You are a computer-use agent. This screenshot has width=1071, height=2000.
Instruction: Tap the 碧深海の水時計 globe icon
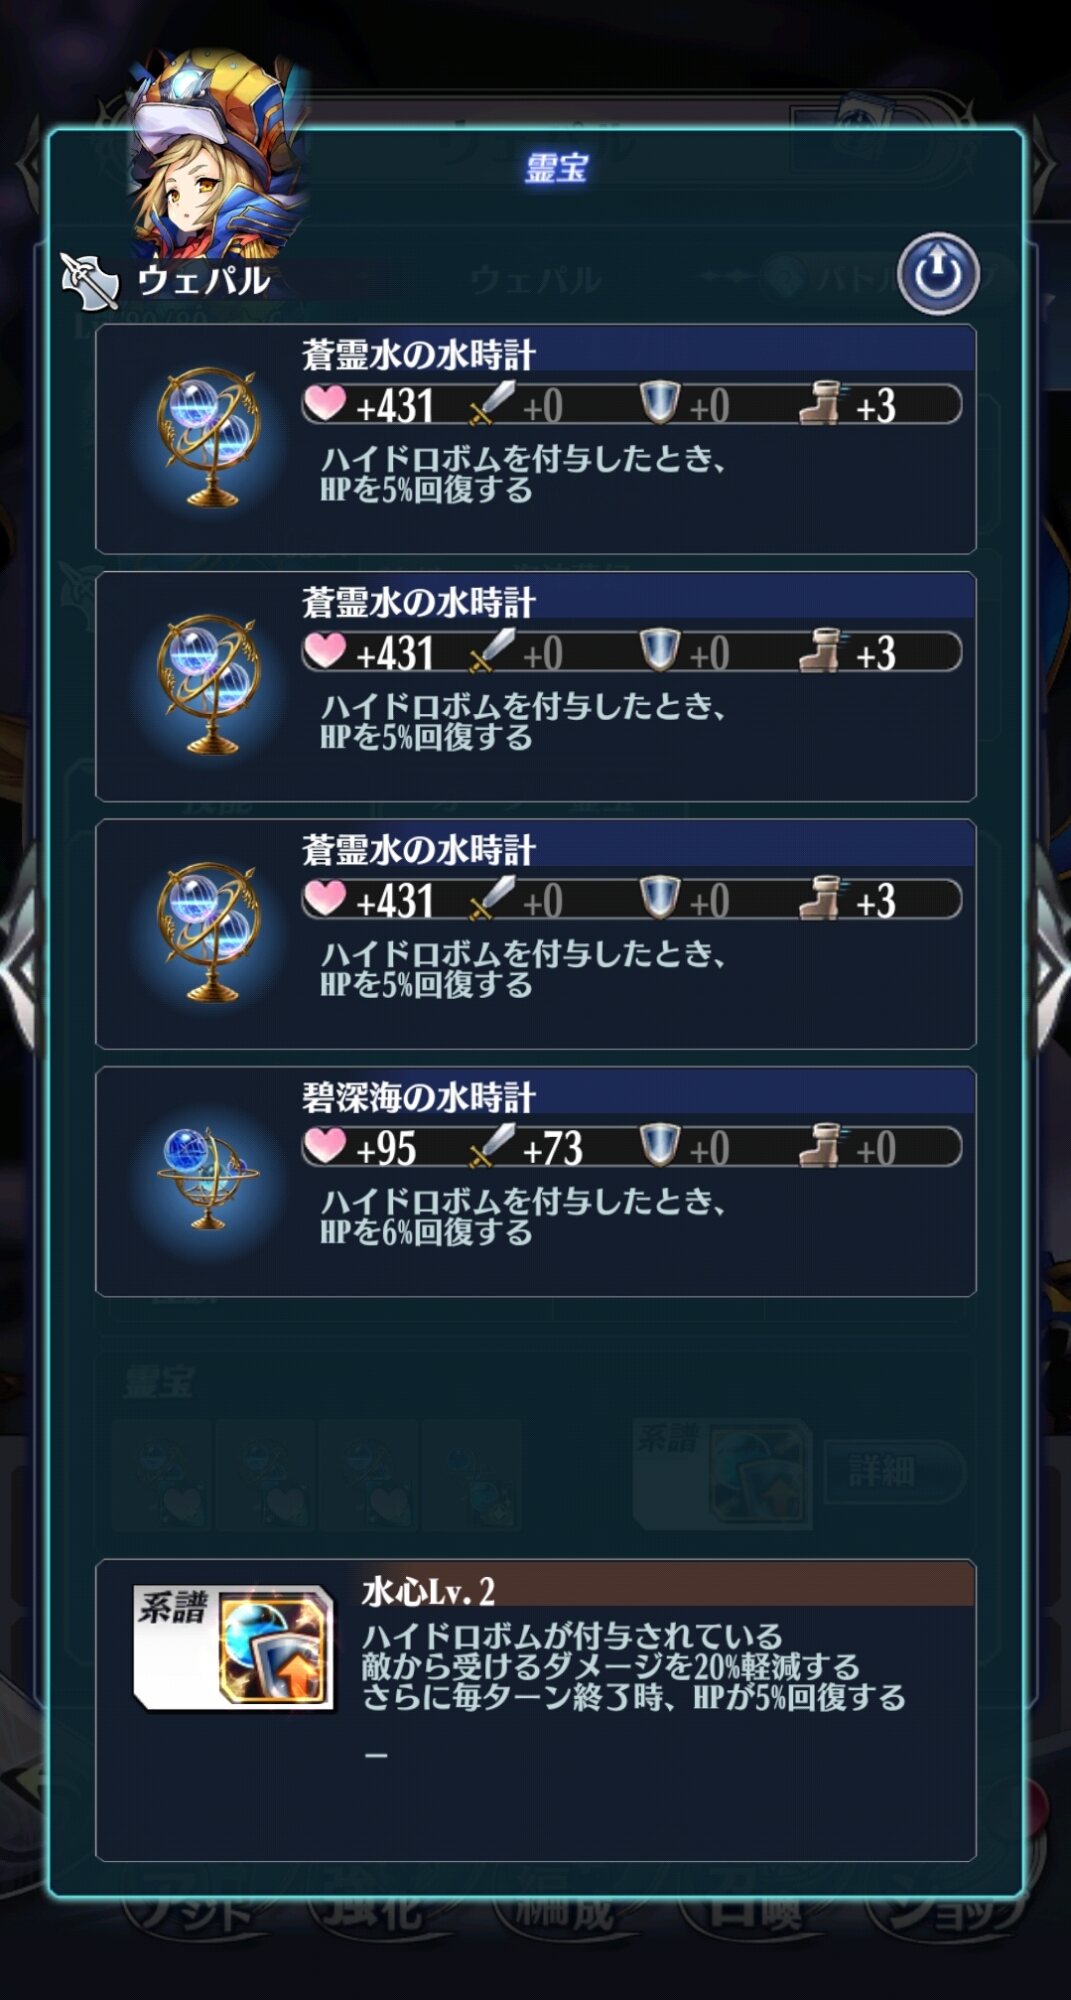pyautogui.click(x=208, y=1178)
